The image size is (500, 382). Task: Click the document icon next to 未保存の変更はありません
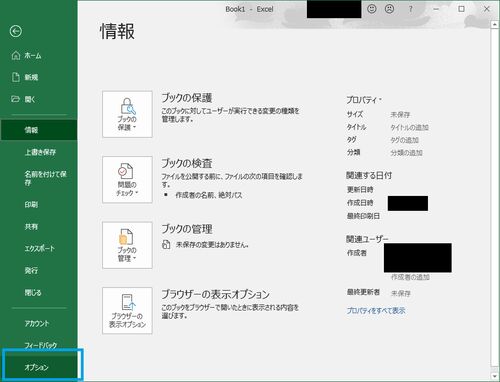click(166, 244)
